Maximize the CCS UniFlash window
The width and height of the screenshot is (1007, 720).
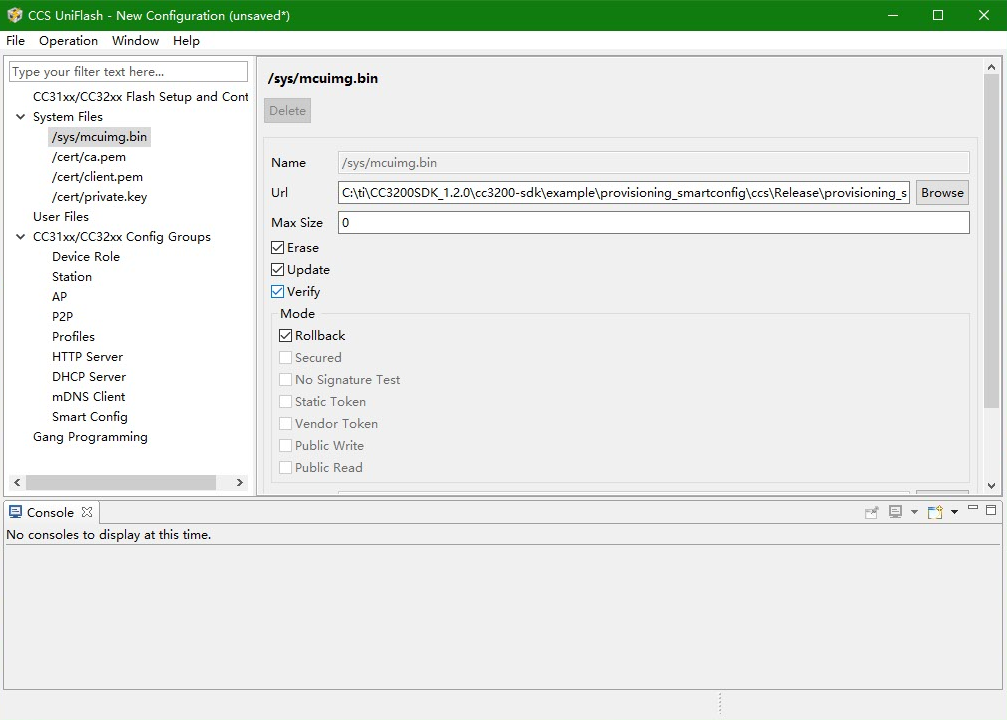coord(938,15)
